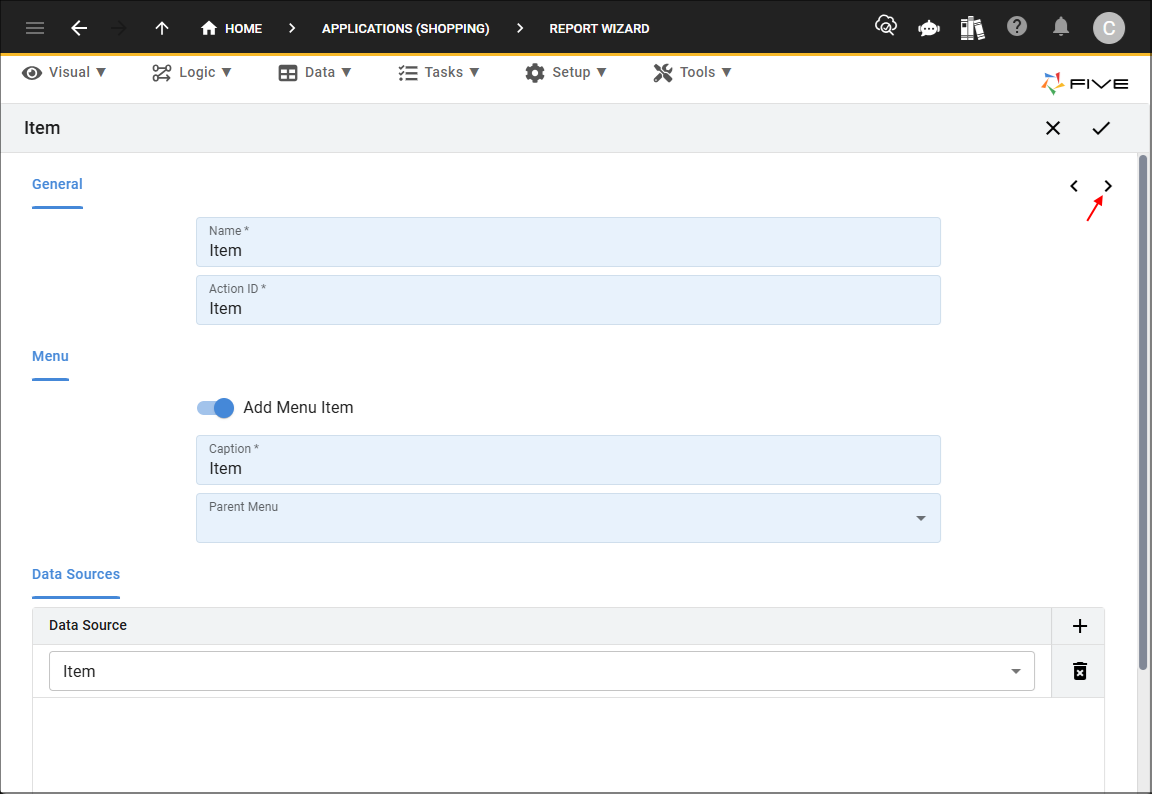The width and height of the screenshot is (1152, 794).
Task: Click the HOME breadcrumb
Action: pyautogui.click(x=231, y=28)
